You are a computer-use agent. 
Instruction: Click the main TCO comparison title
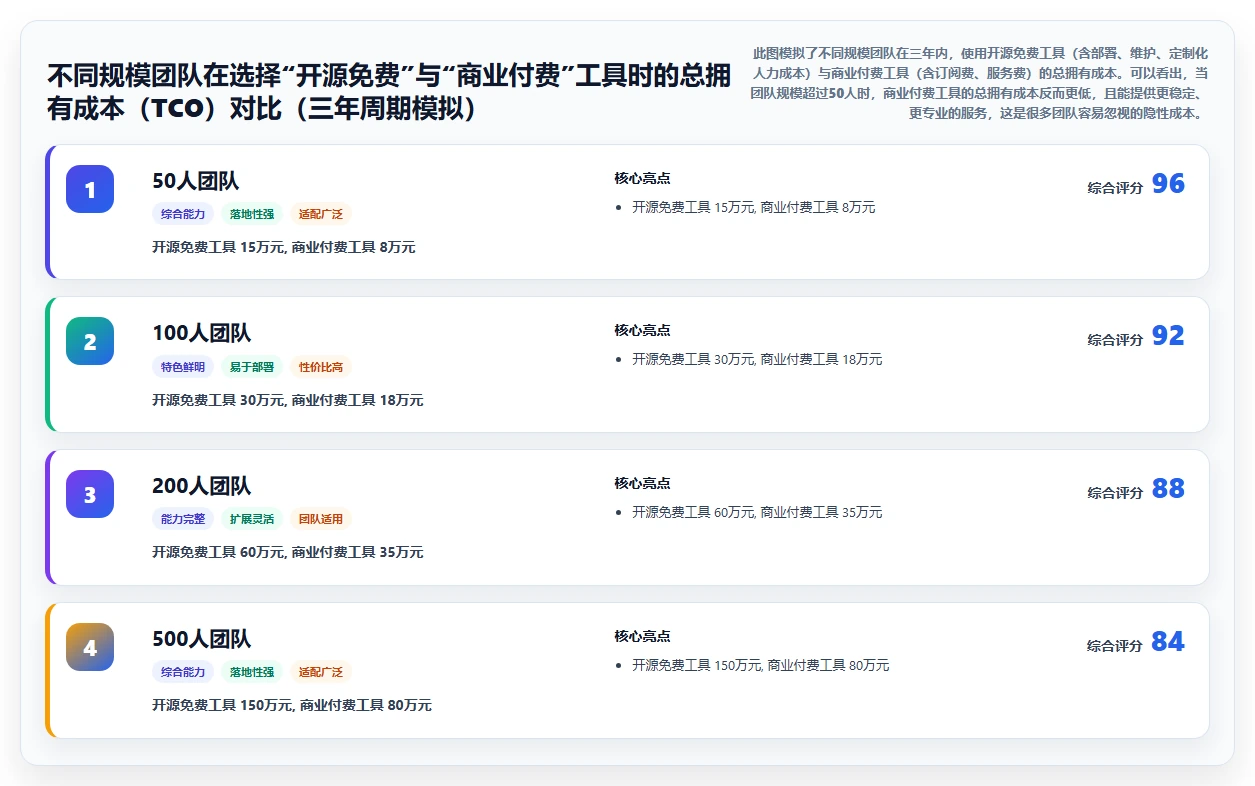point(389,92)
